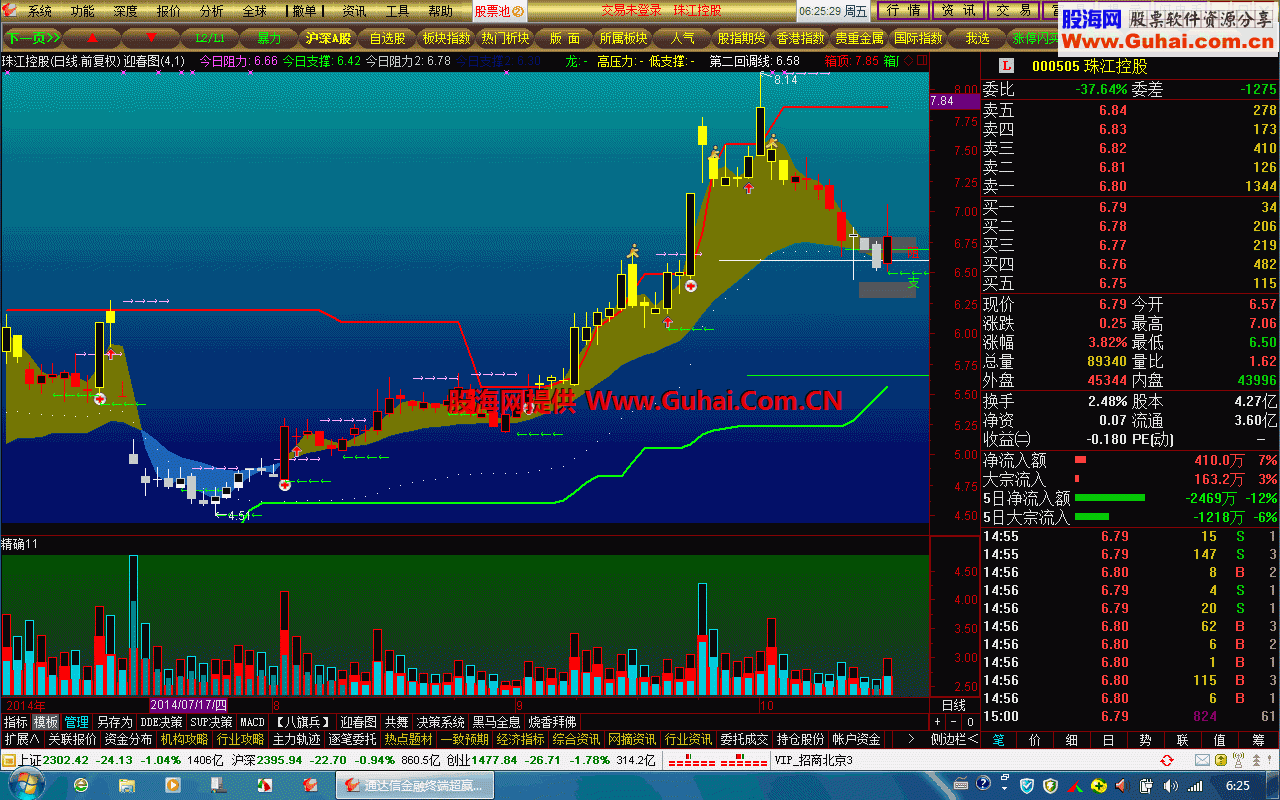Click the 行情 button at top right
1280x800 pixels.
[903, 11]
